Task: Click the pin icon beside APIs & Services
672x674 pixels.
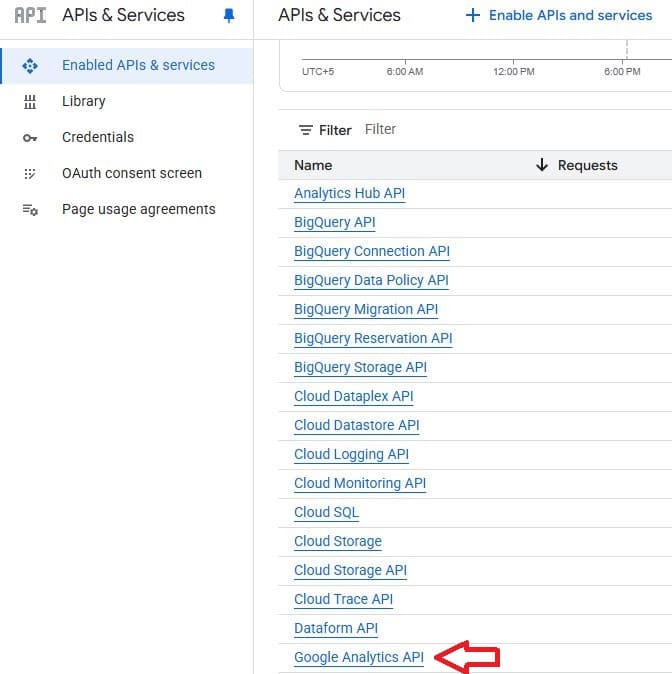Action: click(229, 16)
